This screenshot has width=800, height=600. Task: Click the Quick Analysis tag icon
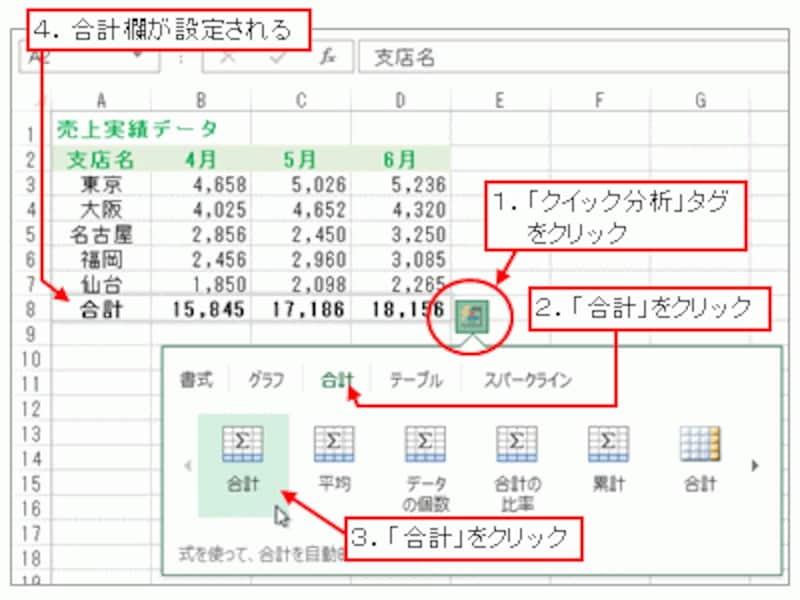tap(472, 316)
